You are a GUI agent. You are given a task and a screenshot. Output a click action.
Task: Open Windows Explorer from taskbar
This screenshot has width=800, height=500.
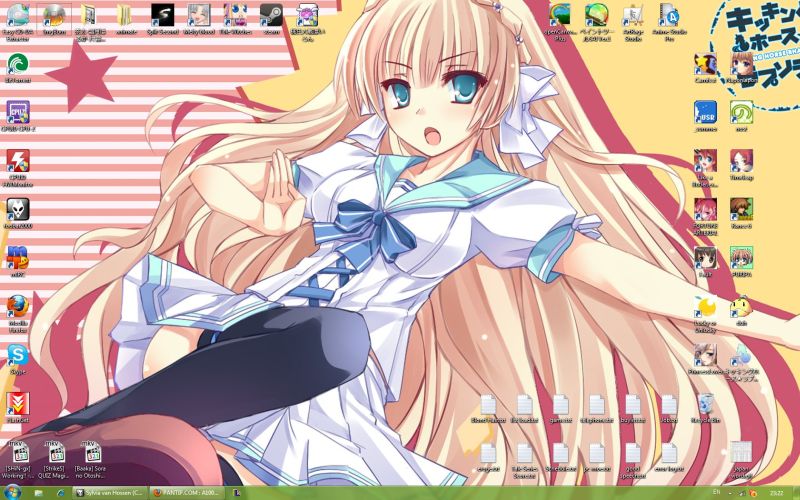[x=39, y=493]
